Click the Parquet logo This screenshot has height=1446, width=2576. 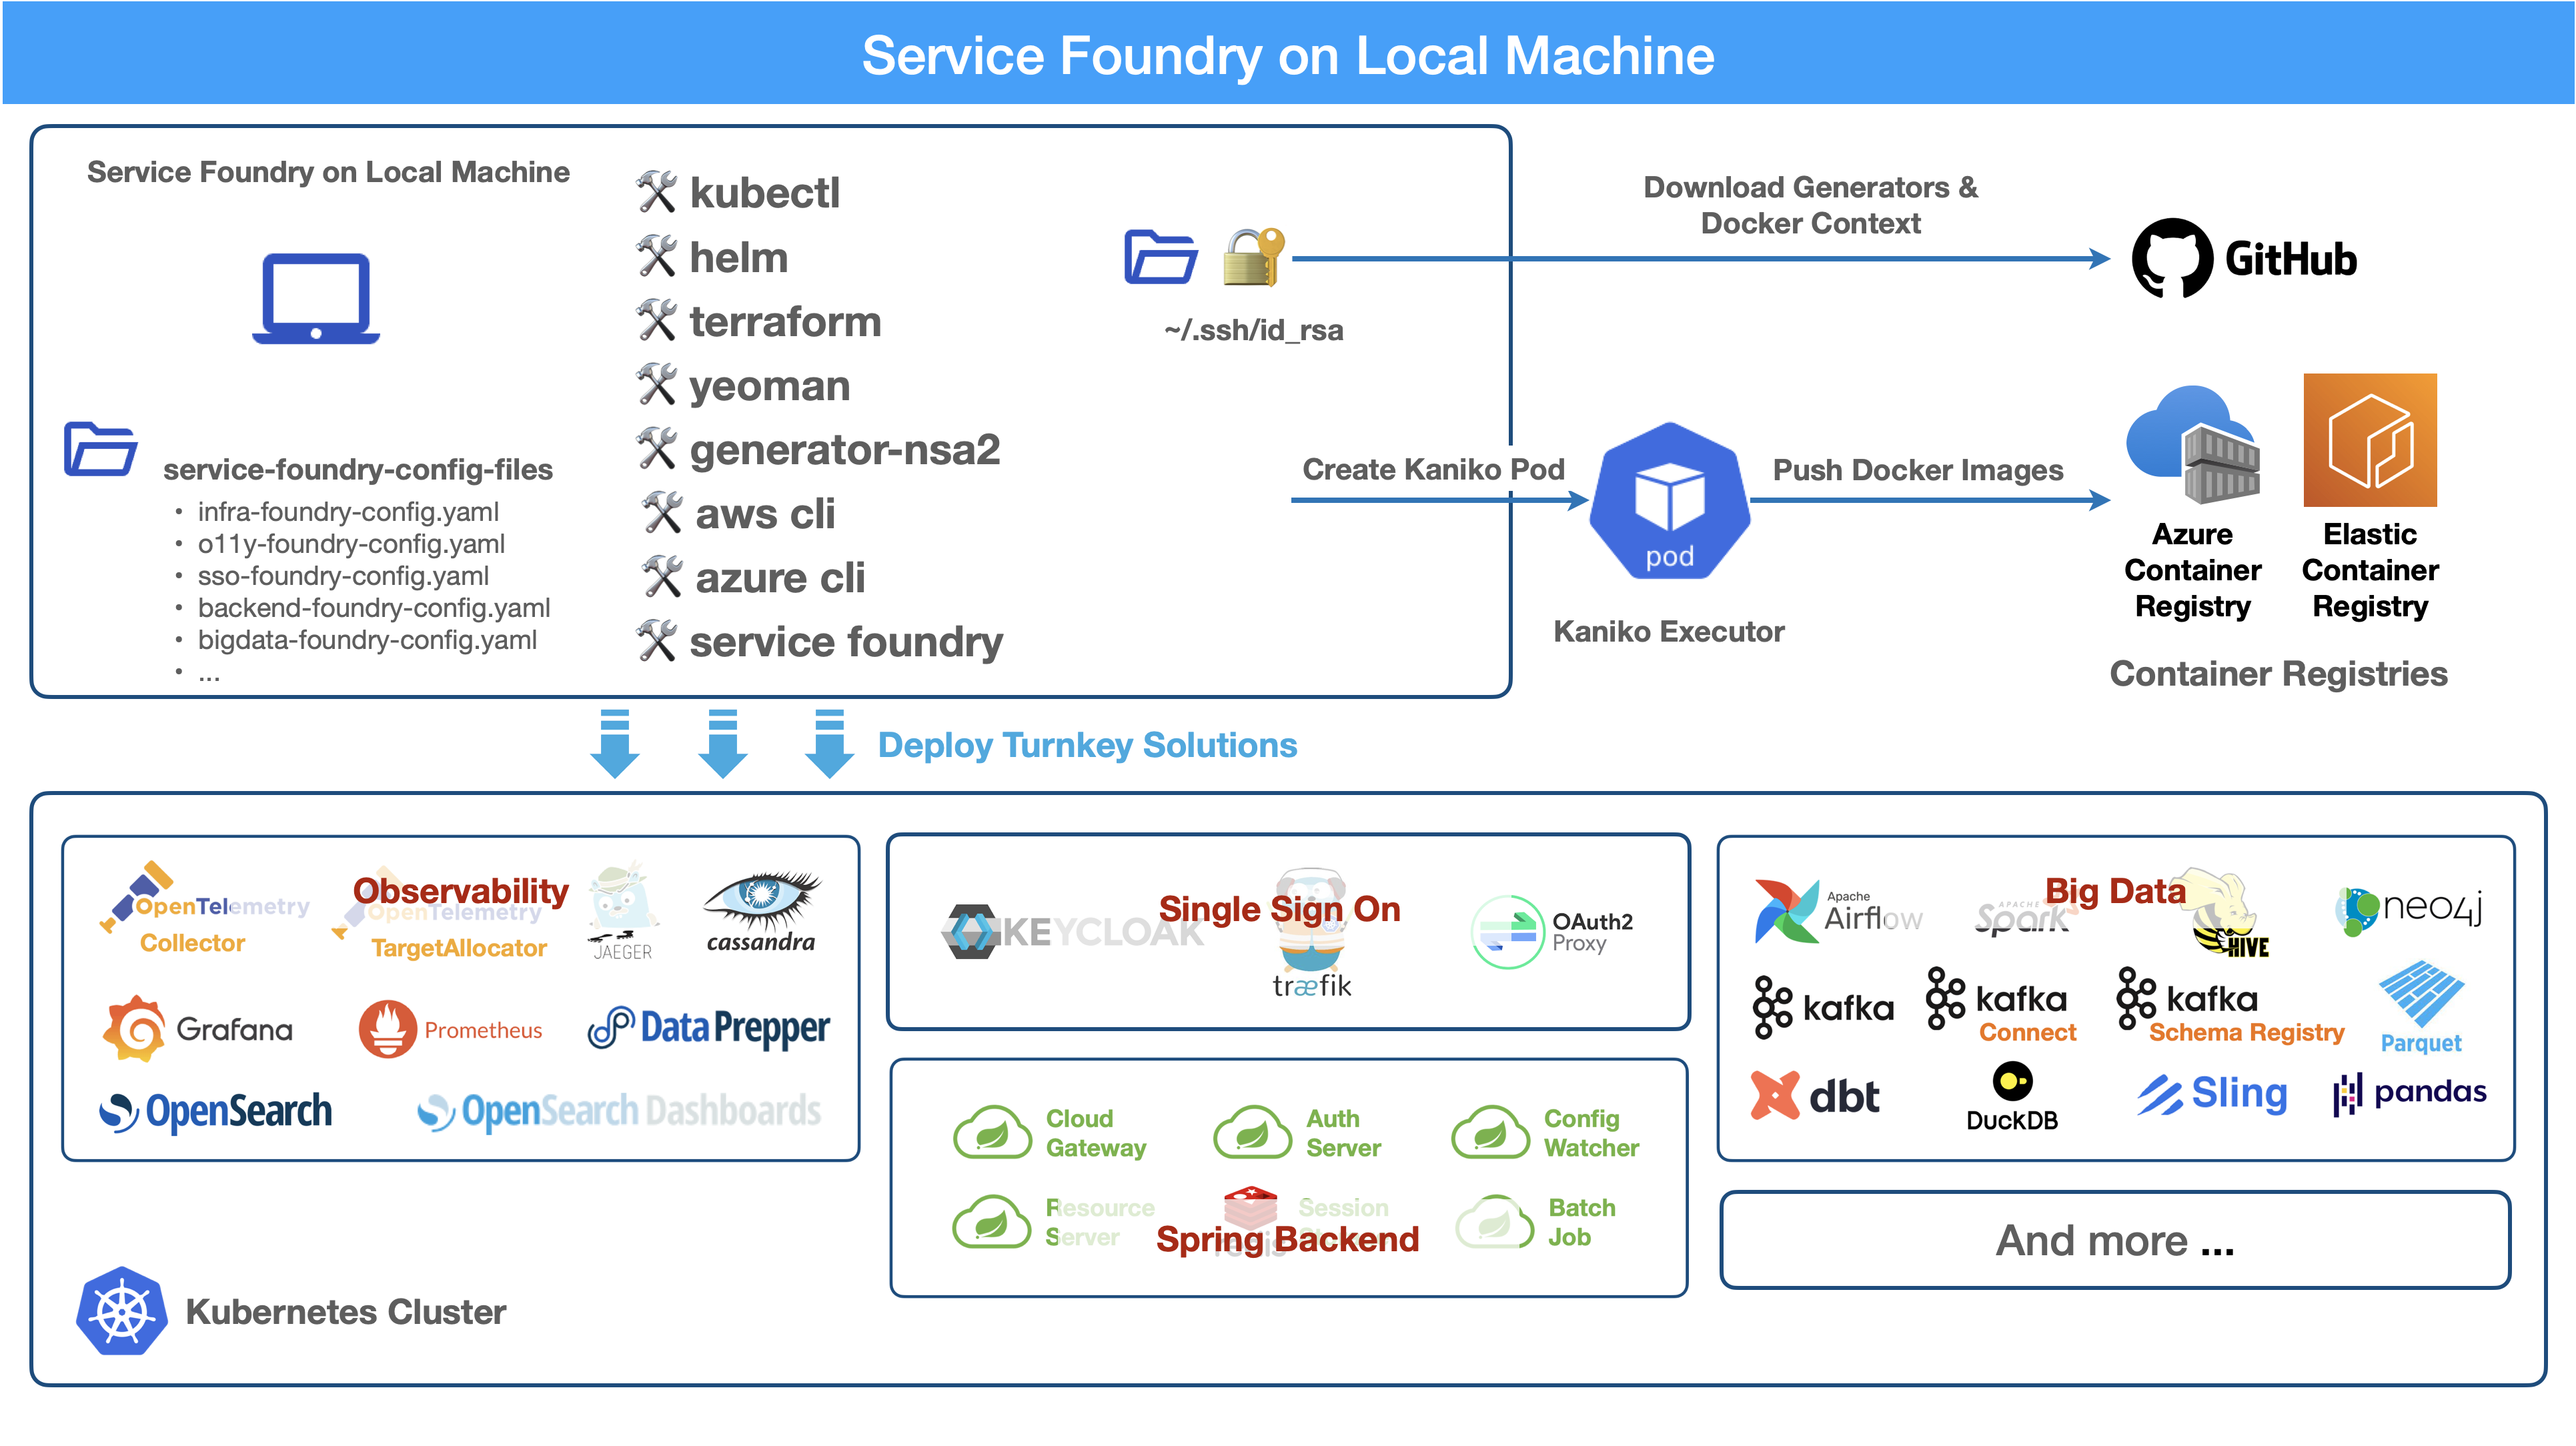pos(2421,1007)
